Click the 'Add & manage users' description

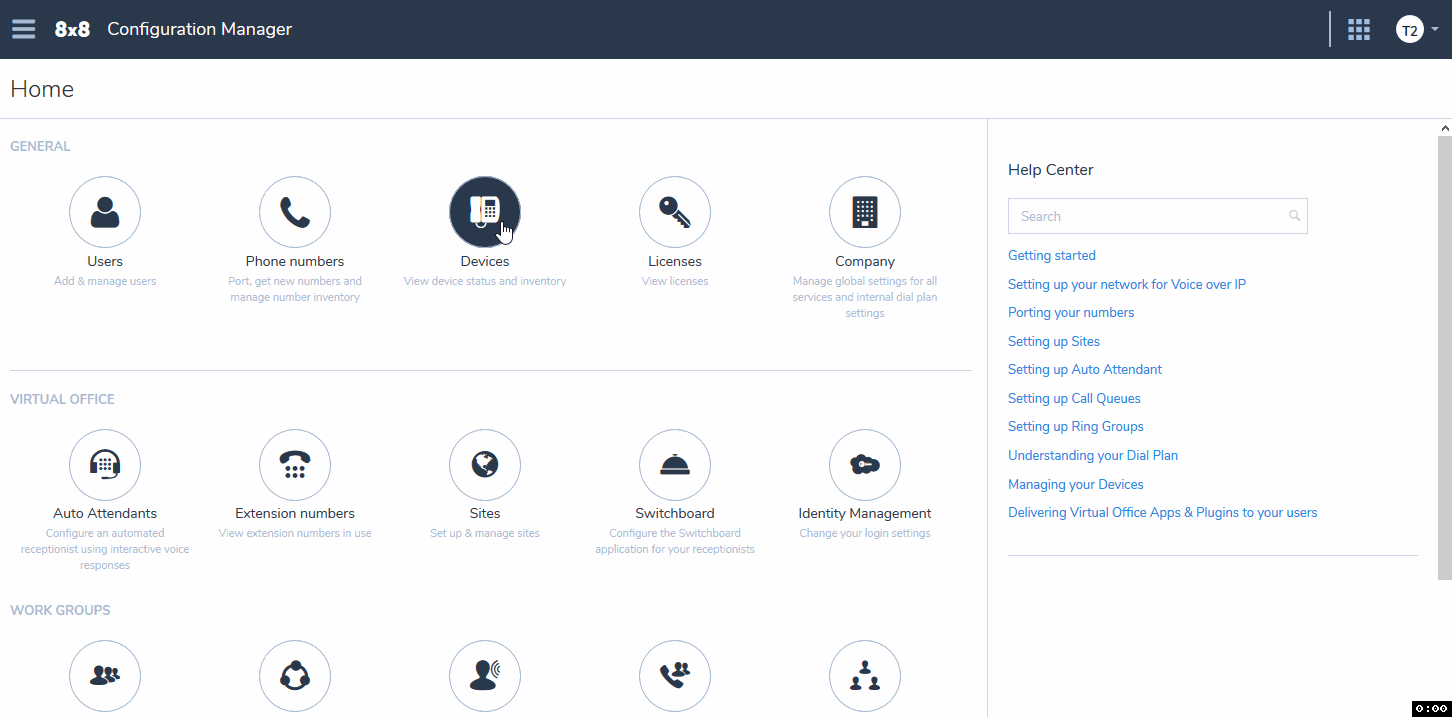tap(105, 281)
